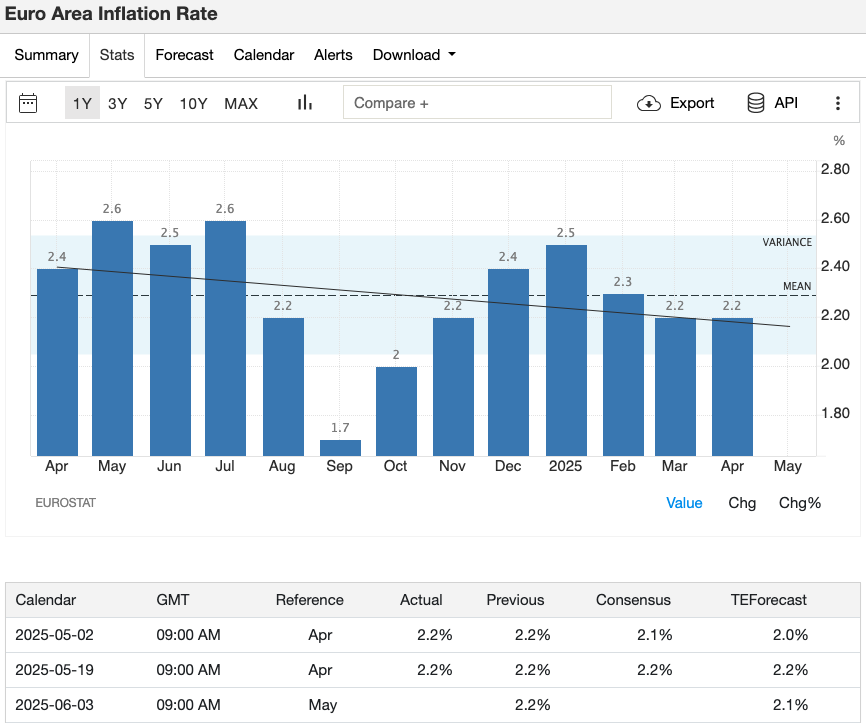Open the calendar date picker icon
The image size is (866, 723).
[28, 103]
